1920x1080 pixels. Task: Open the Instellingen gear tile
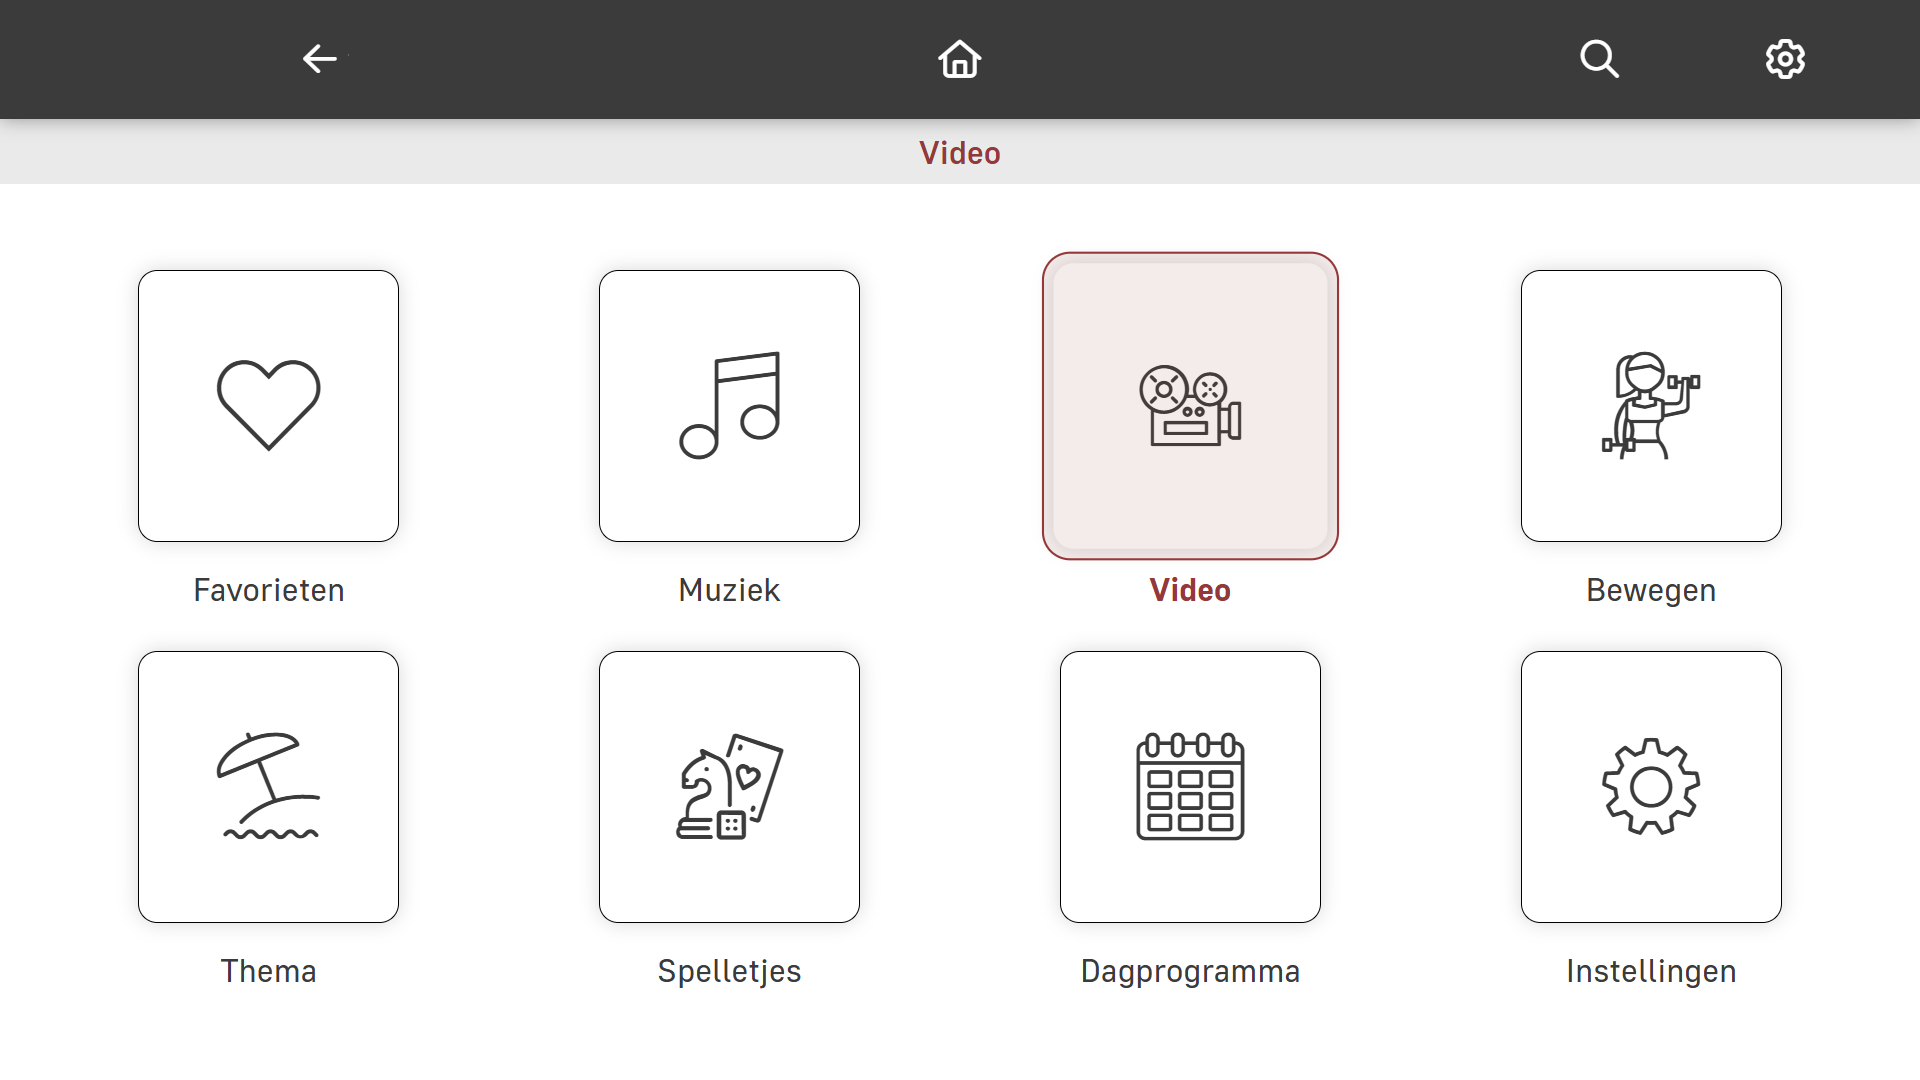click(1651, 787)
